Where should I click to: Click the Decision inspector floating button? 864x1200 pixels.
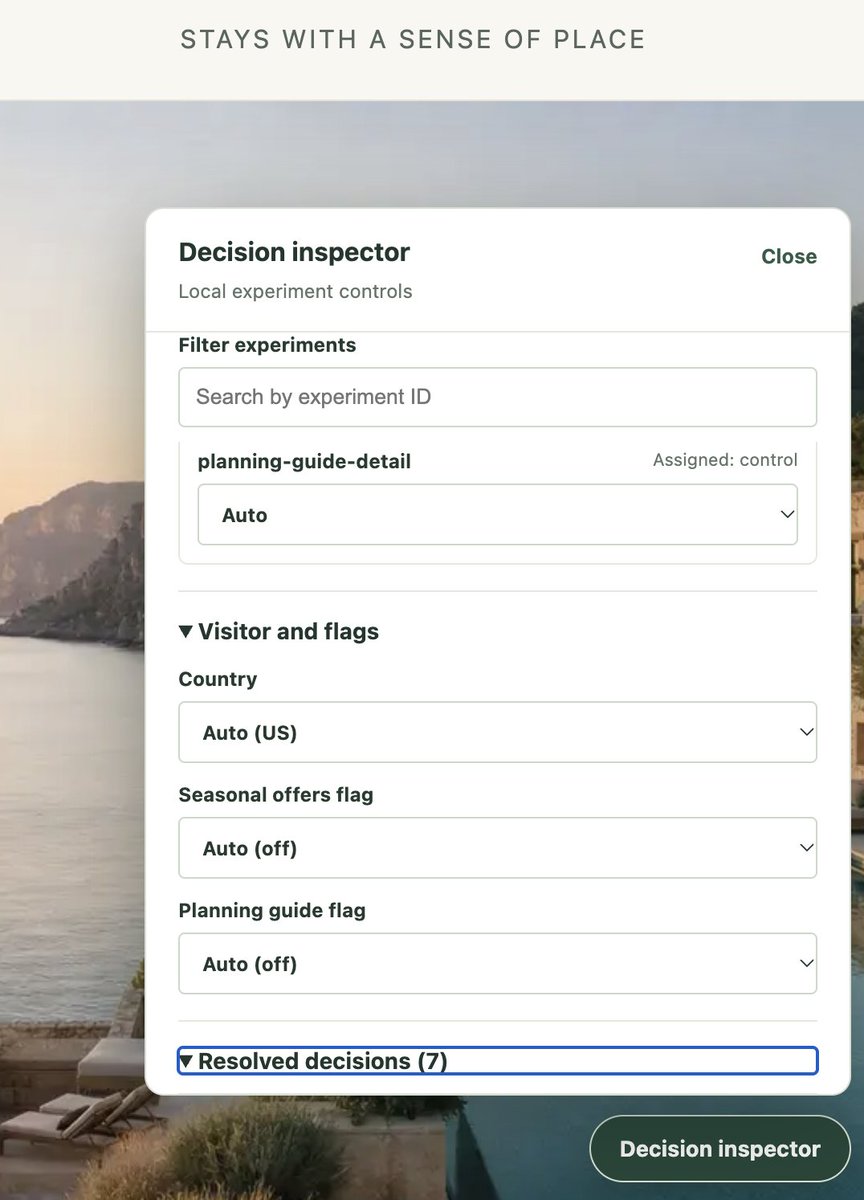[720, 1149]
